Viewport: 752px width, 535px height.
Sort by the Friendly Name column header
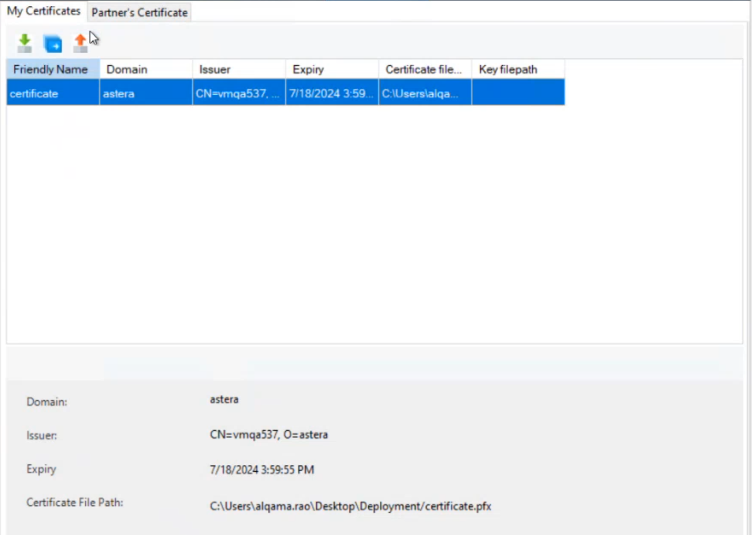click(52, 70)
